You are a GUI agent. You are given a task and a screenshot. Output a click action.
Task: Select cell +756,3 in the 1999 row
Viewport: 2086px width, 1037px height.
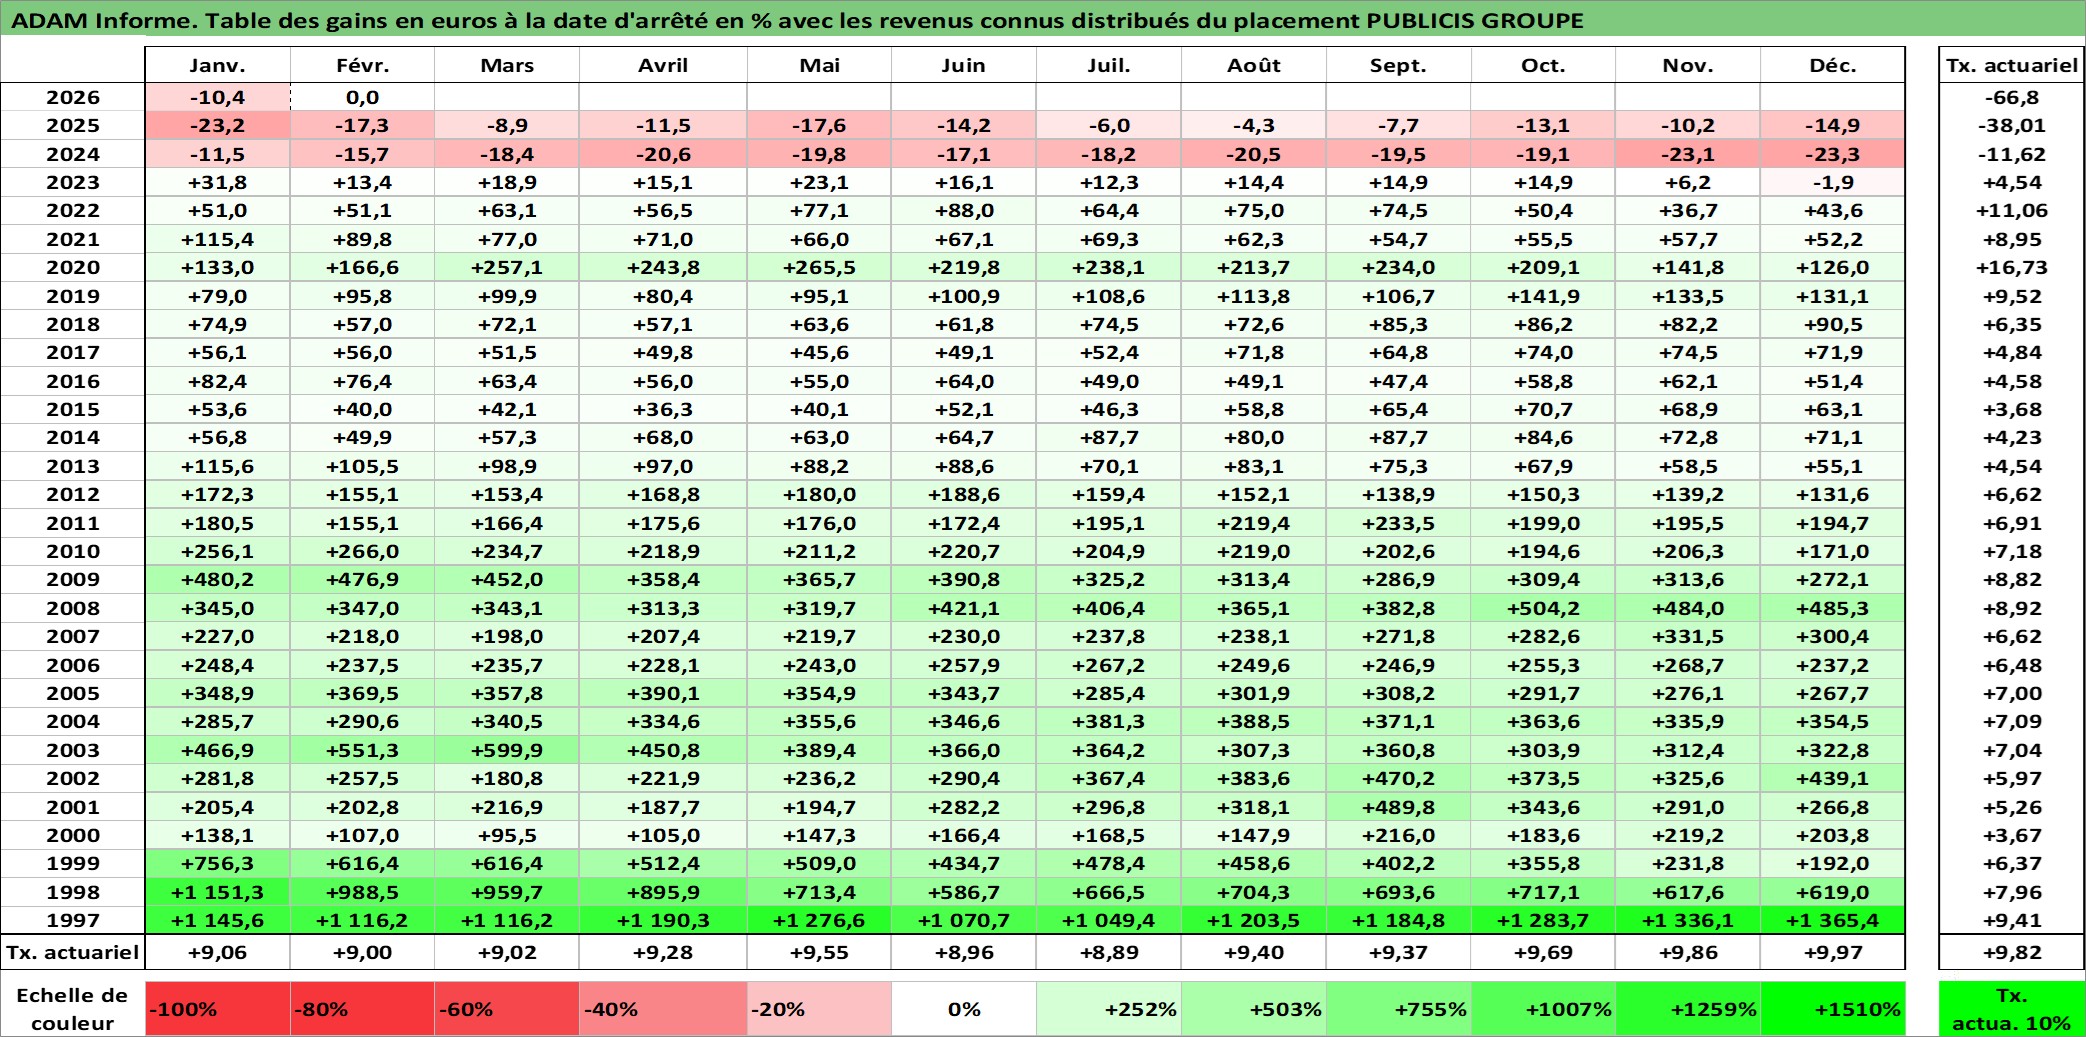pyautogui.click(x=218, y=863)
